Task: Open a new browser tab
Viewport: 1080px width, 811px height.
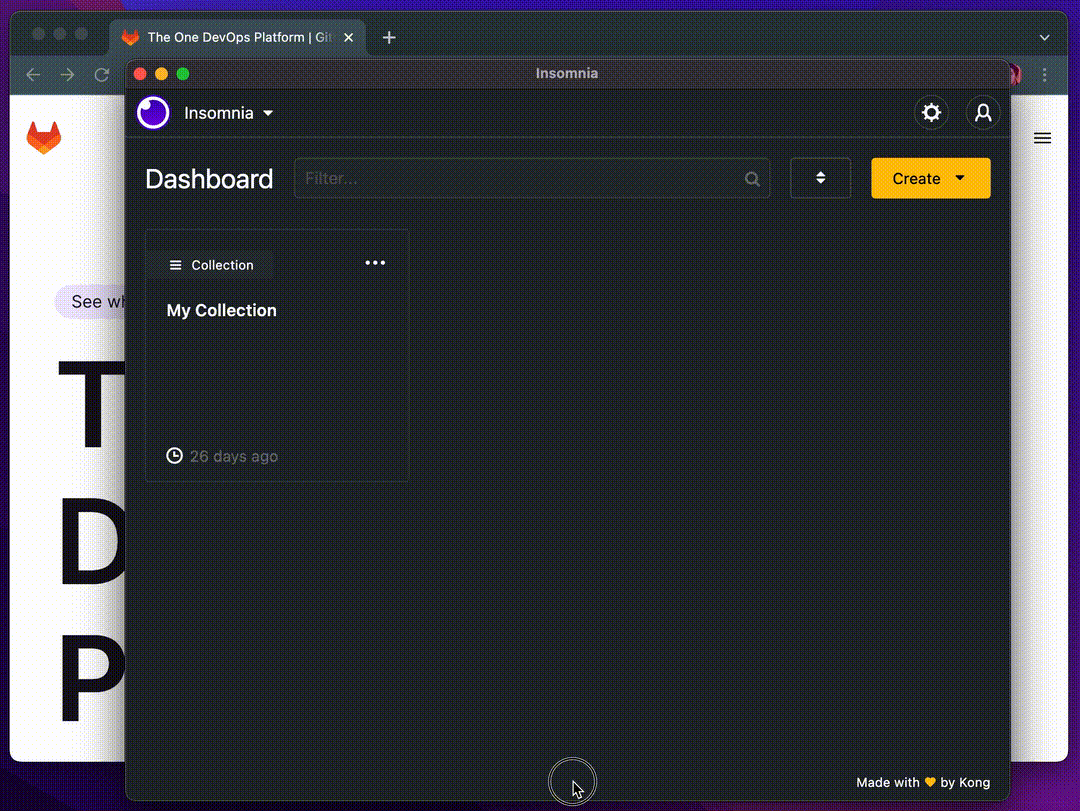Action: coord(389,37)
